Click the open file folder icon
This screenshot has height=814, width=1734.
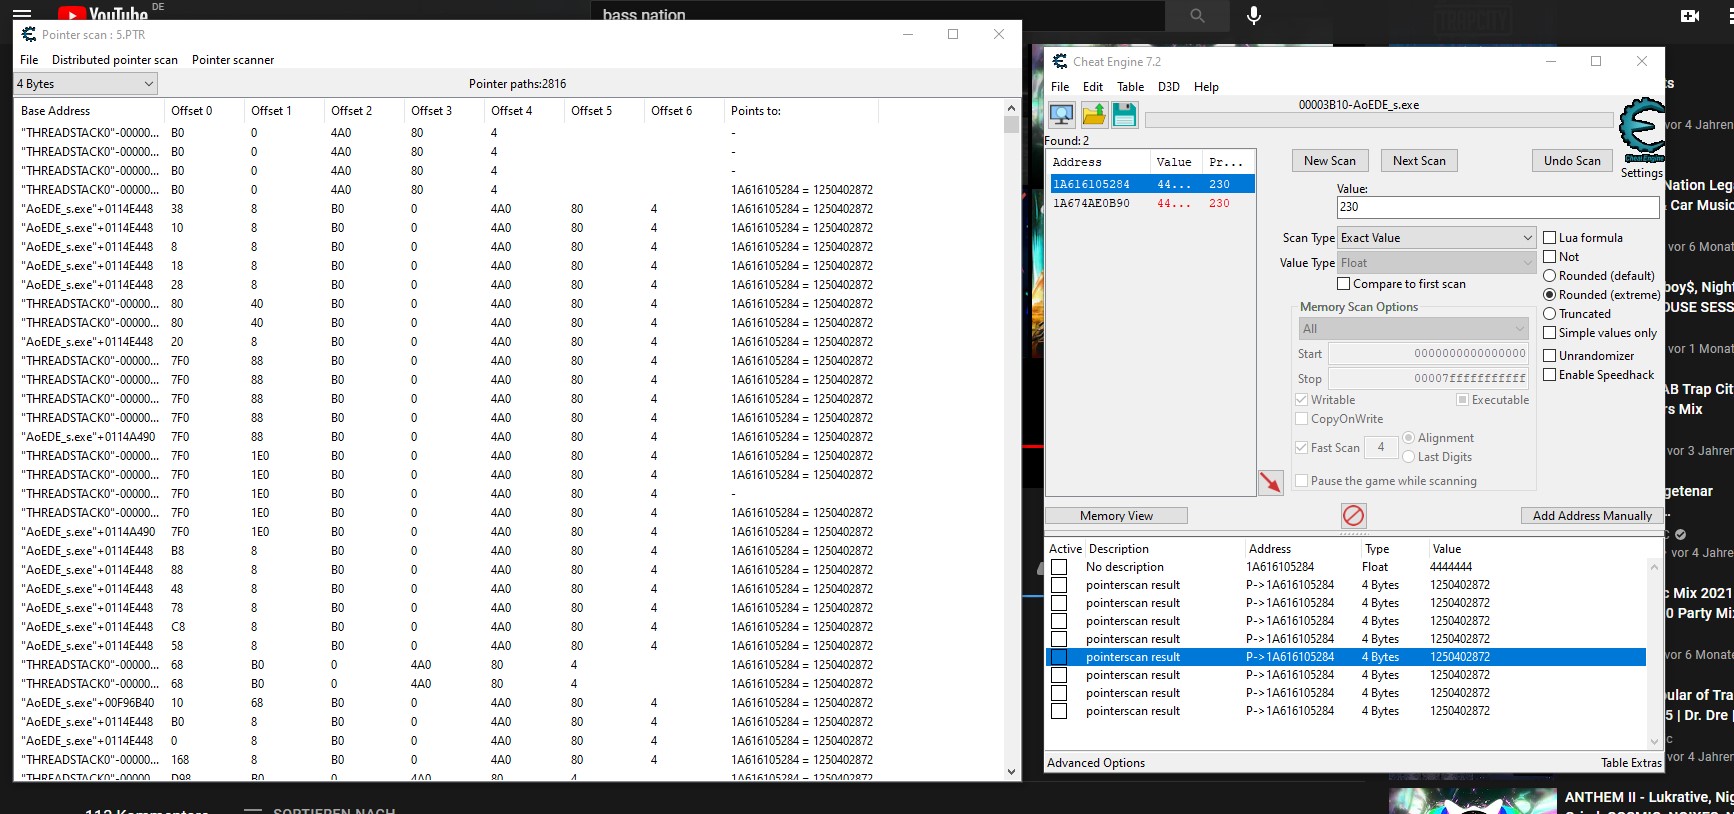[1094, 115]
